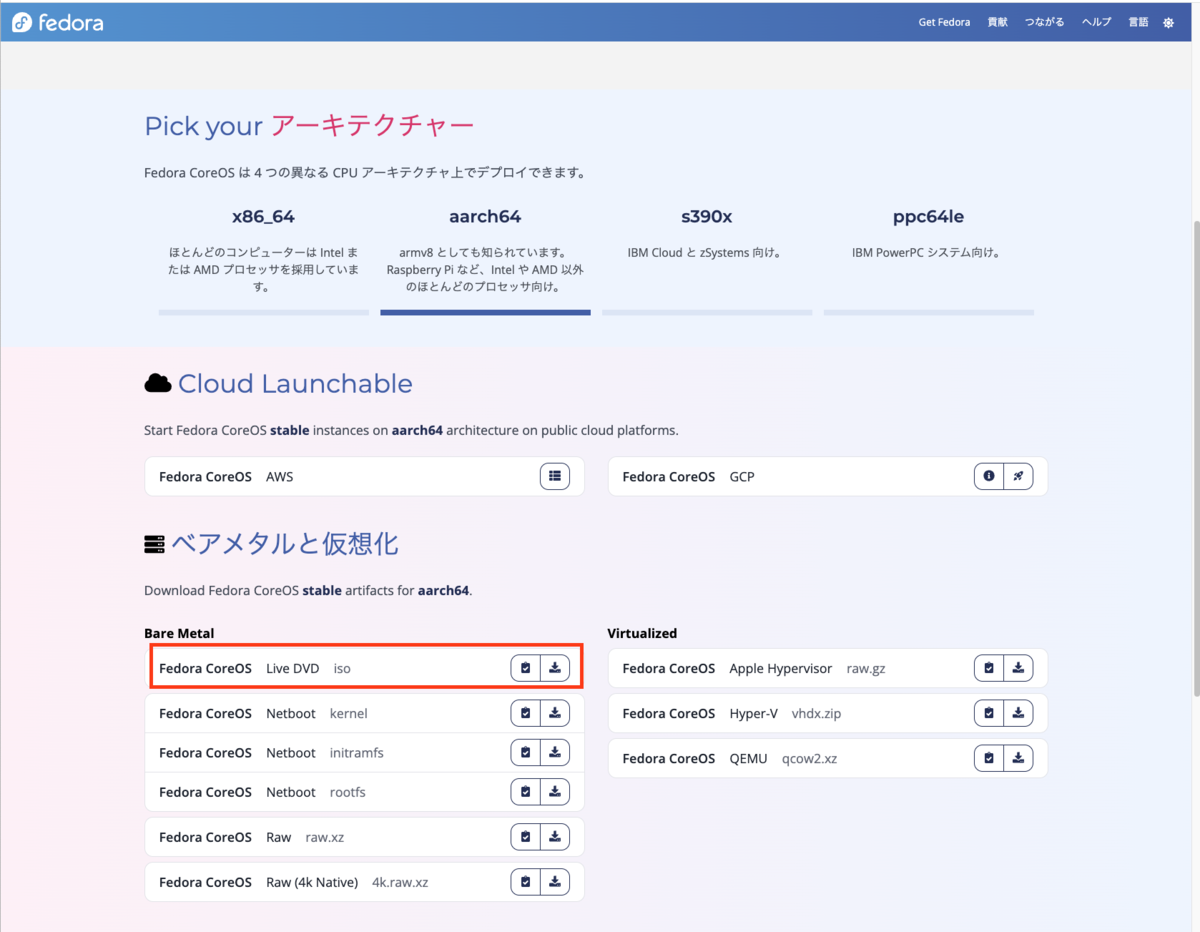Screen dimensions: 1200x932
Task: Open the つながる menu
Action: click(1044, 22)
